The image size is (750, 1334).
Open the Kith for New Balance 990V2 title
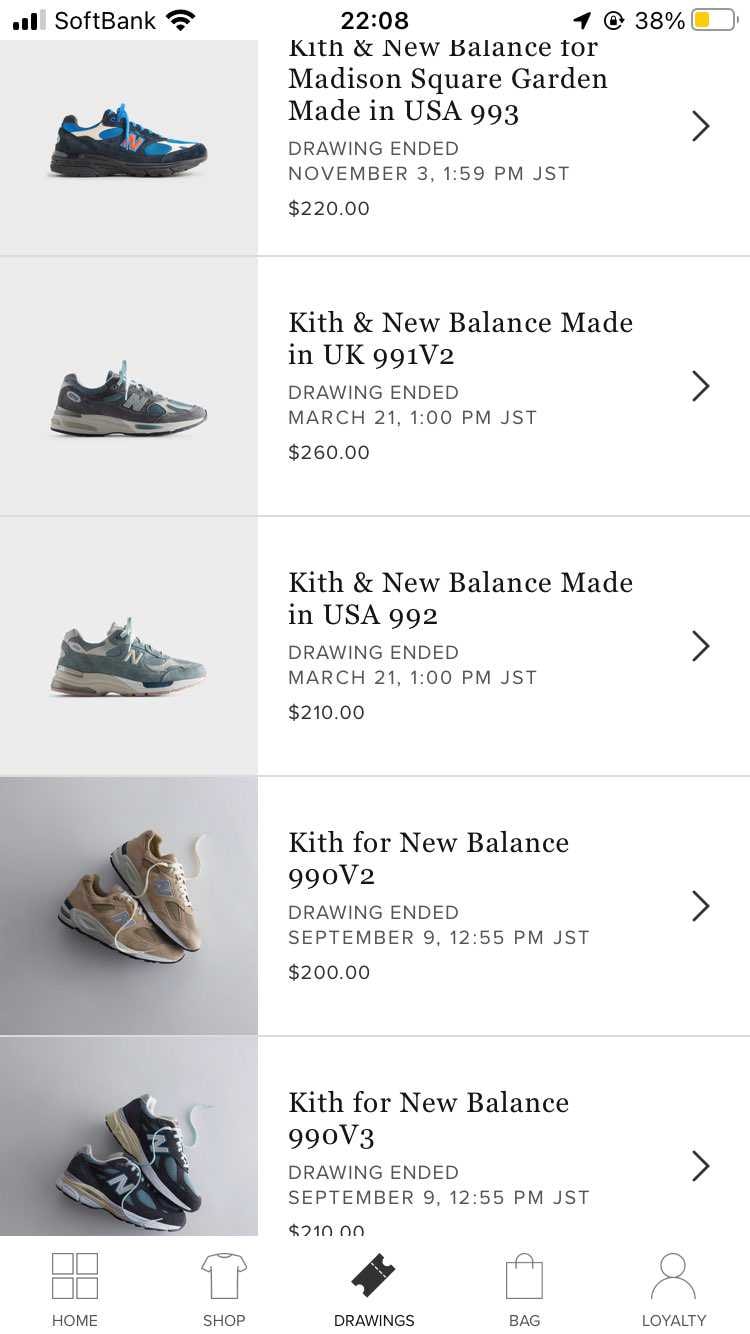(x=428, y=858)
